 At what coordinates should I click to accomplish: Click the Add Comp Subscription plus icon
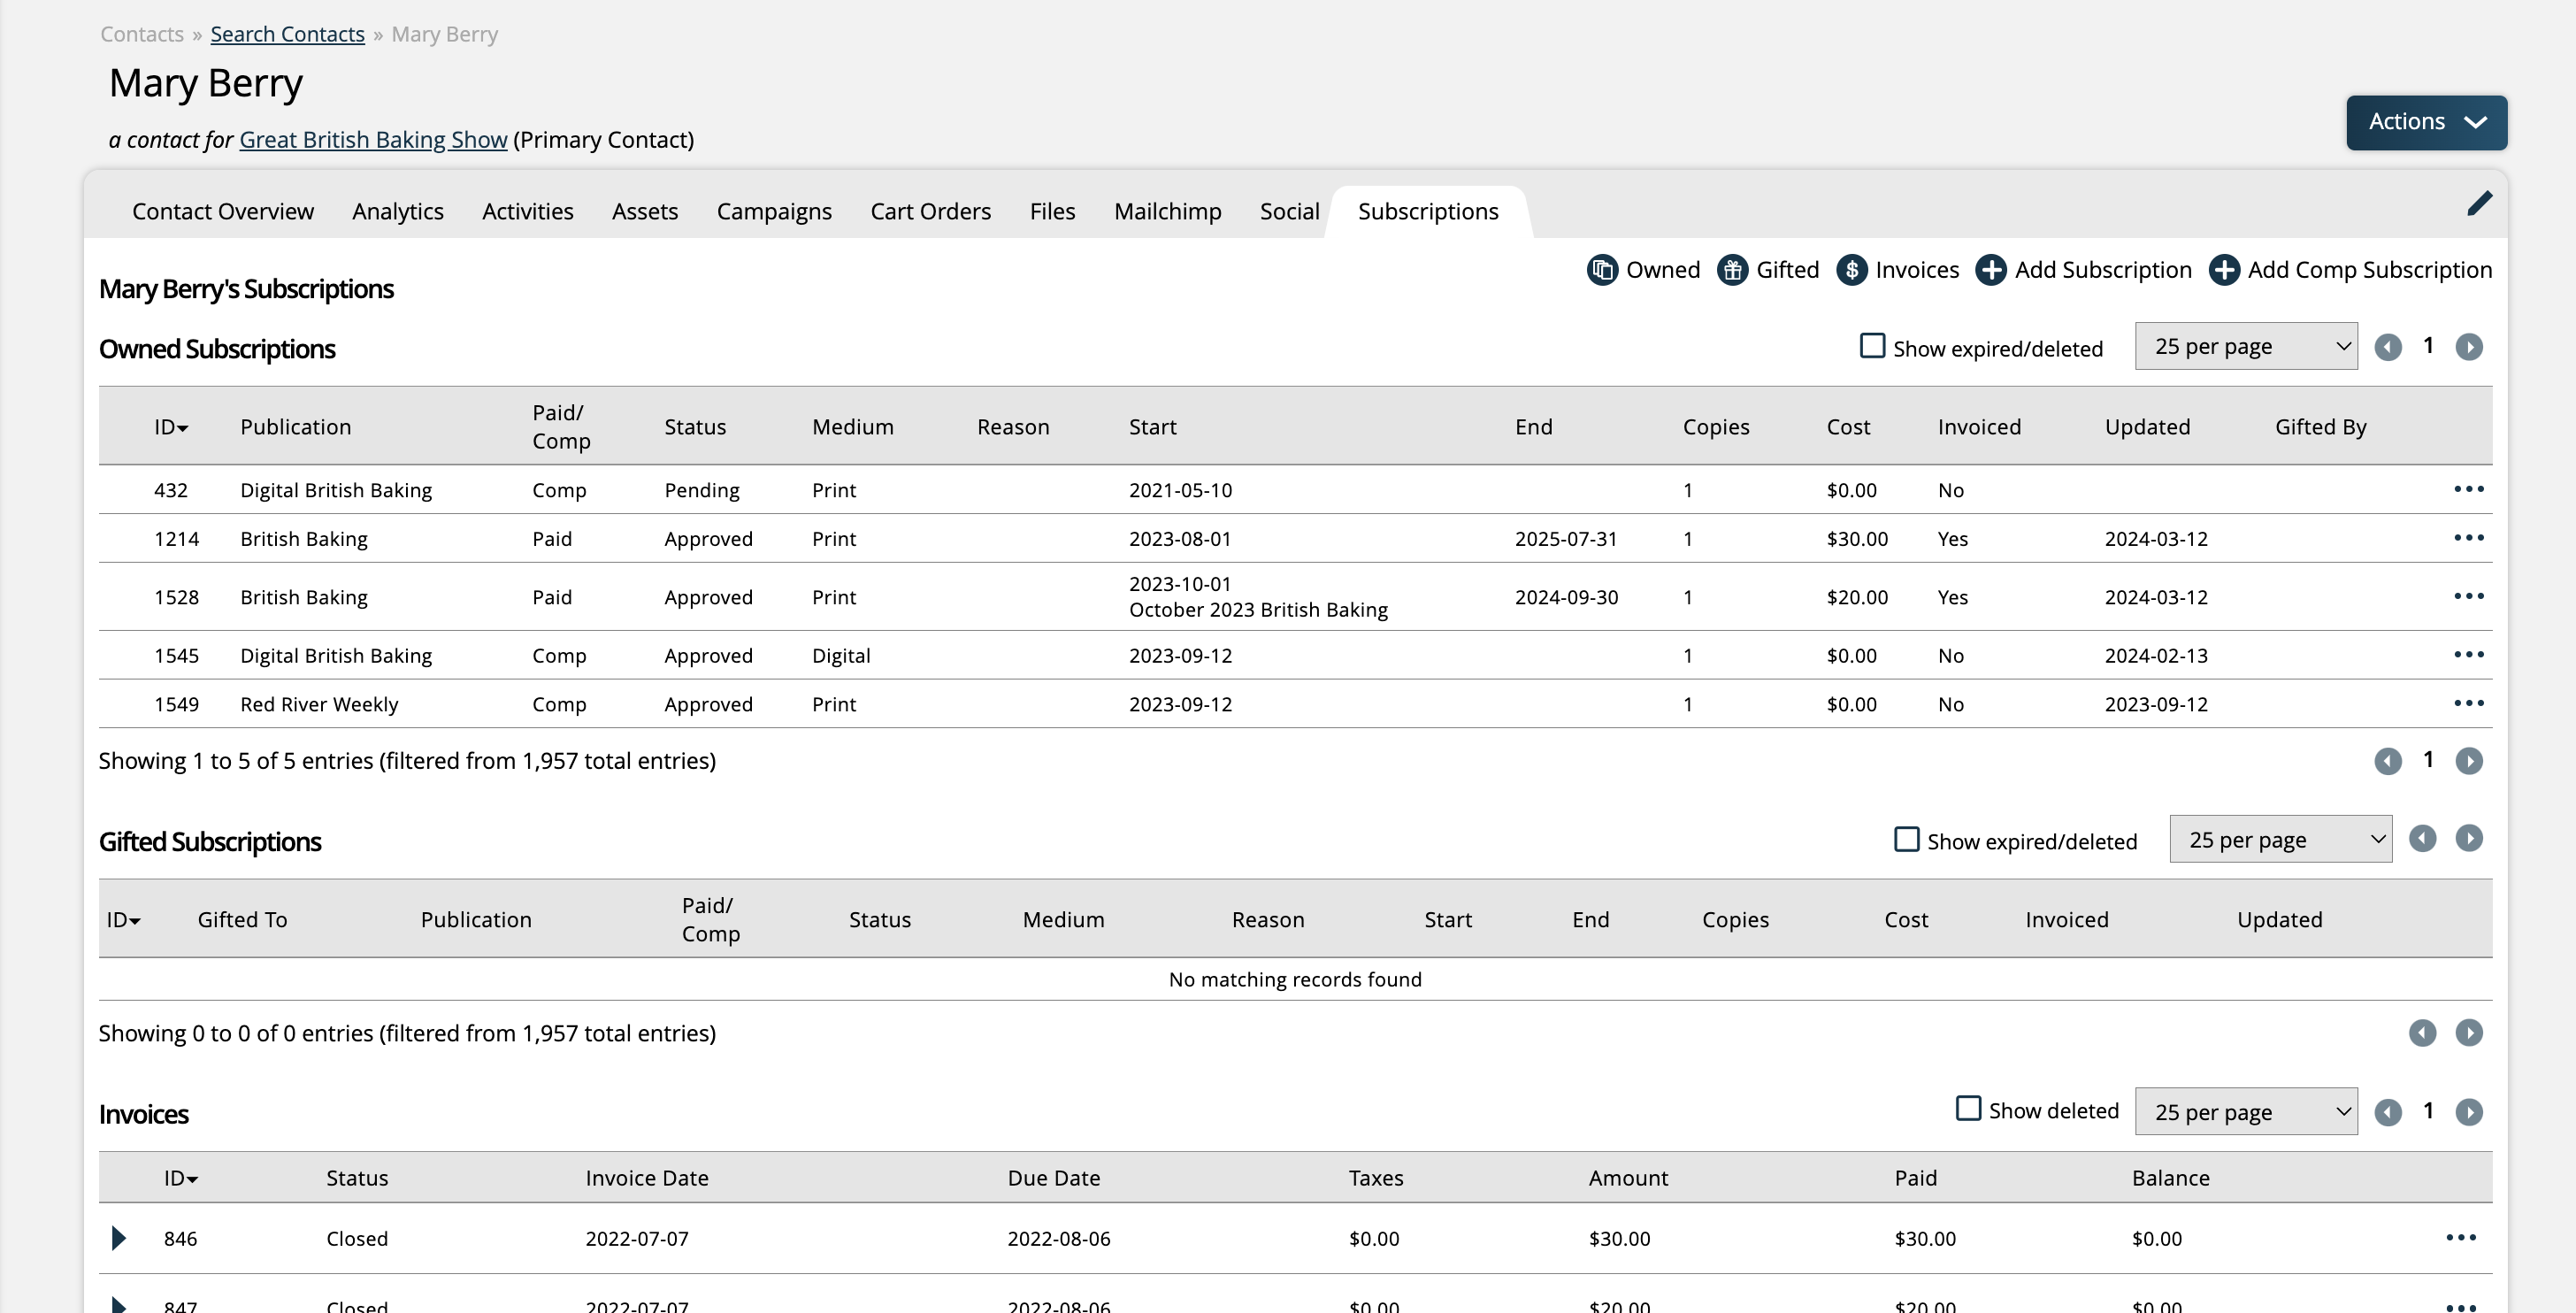click(2224, 270)
